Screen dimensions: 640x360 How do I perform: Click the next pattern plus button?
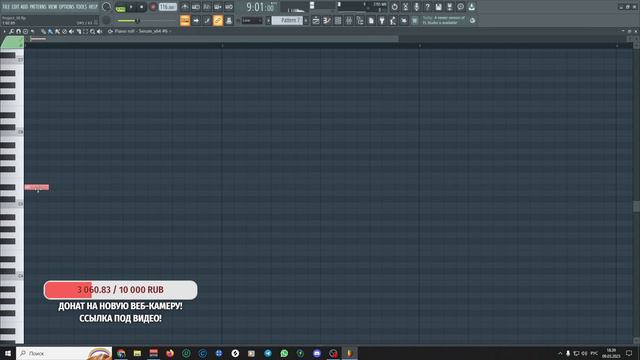(x=306, y=20)
